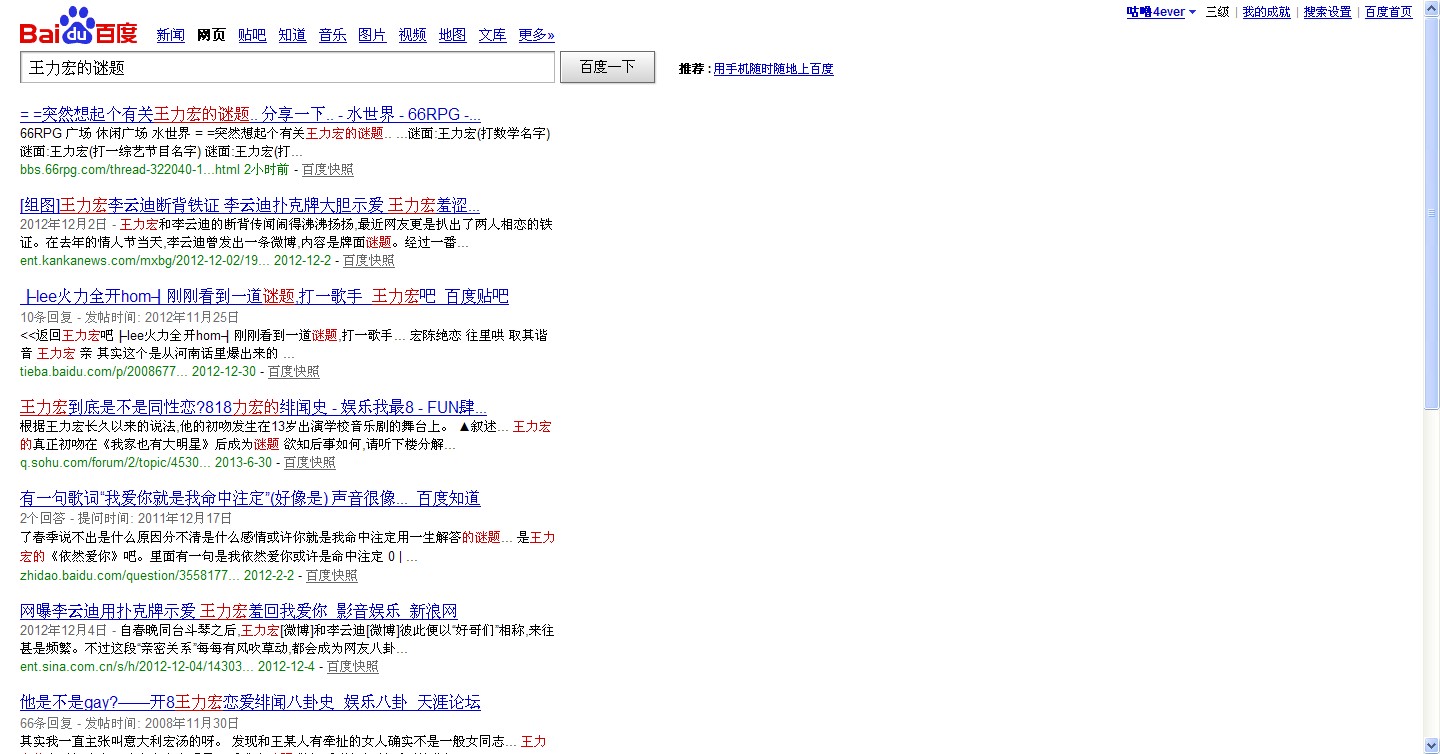Image resolution: width=1440 pixels, height=754 pixels.
Task: Open the Hee火力全开hom 百度贴吧 result
Action: tap(264, 296)
